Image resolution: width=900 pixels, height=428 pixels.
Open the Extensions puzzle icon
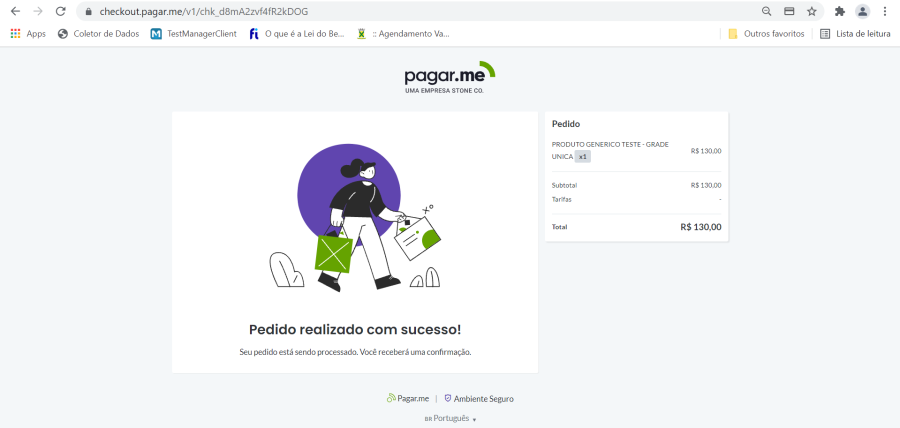840,11
